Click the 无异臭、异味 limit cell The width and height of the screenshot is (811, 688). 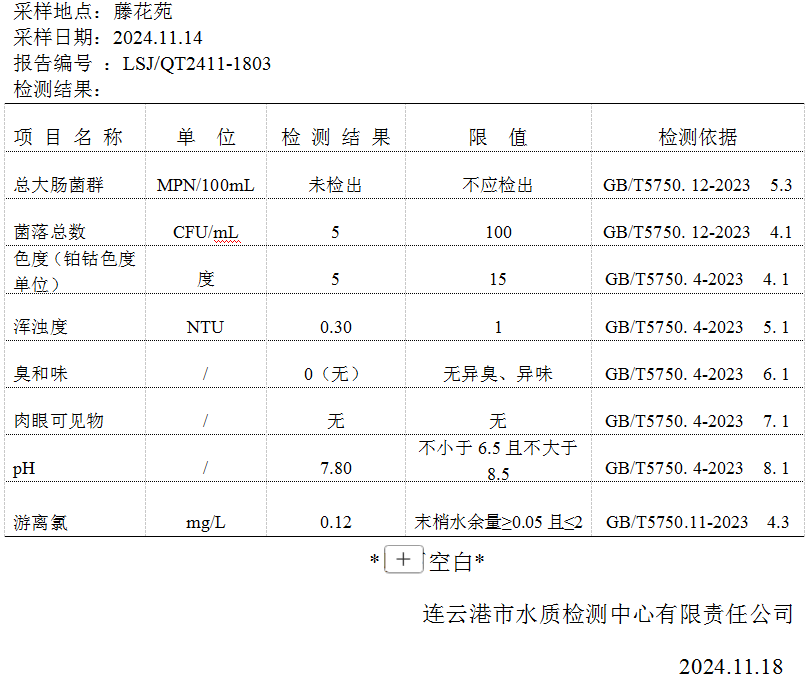coord(498,374)
